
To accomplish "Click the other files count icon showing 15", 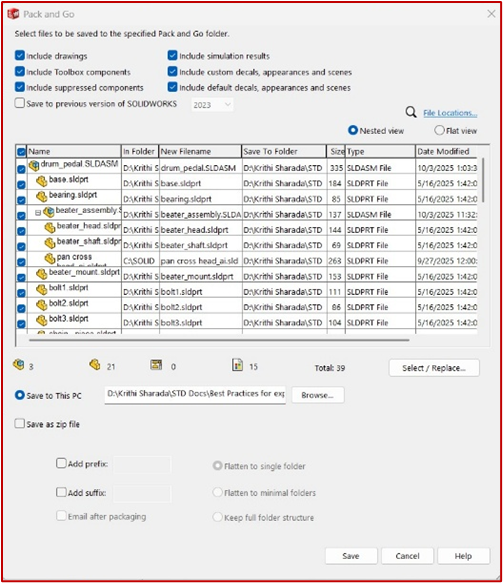I will click(x=237, y=365).
